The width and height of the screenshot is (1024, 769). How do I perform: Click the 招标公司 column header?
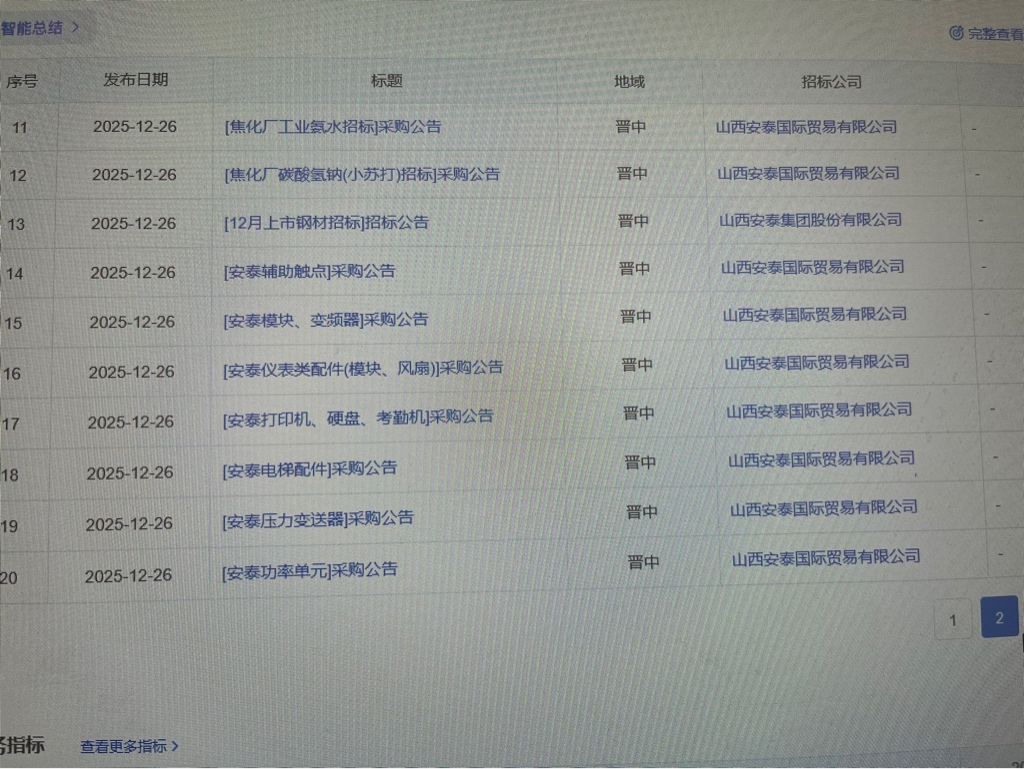831,82
